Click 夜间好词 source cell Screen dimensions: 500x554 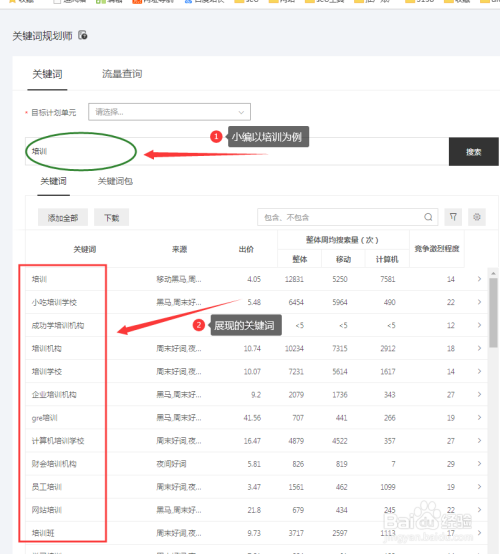click(171, 464)
